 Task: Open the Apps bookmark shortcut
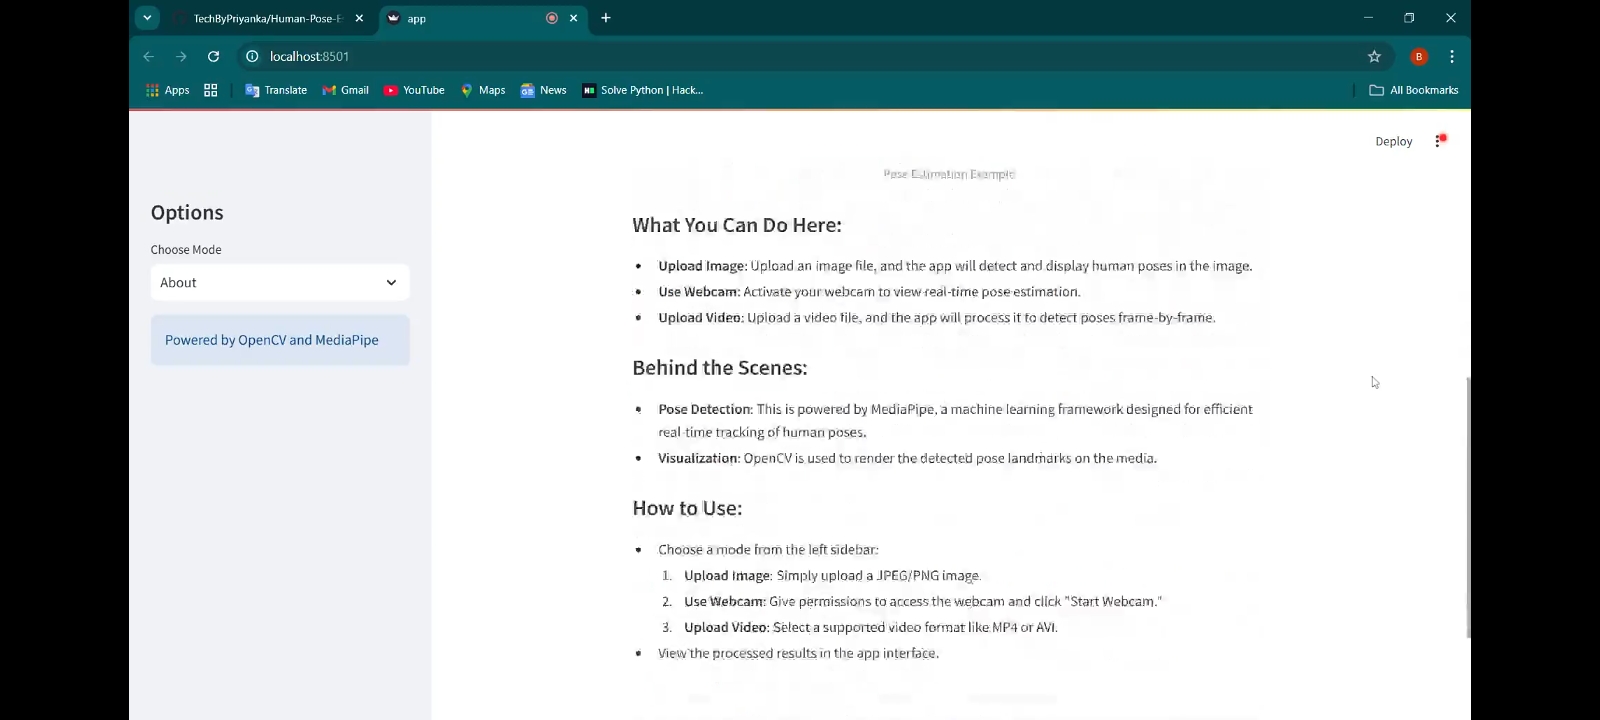click(167, 90)
